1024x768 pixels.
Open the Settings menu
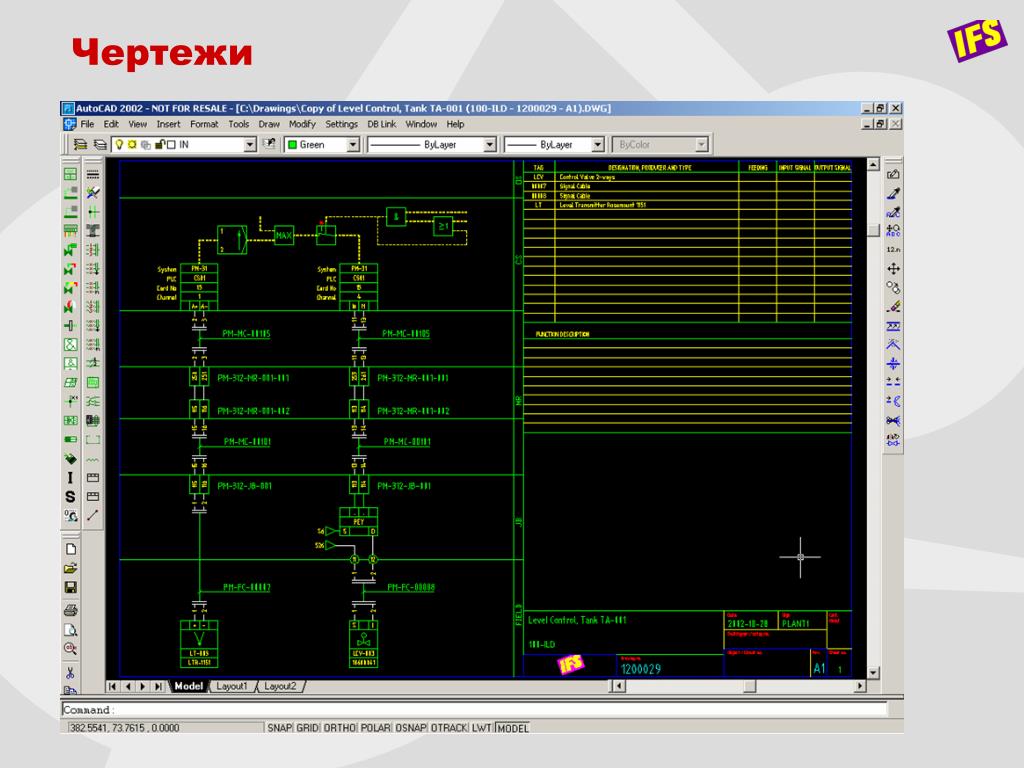click(341, 124)
